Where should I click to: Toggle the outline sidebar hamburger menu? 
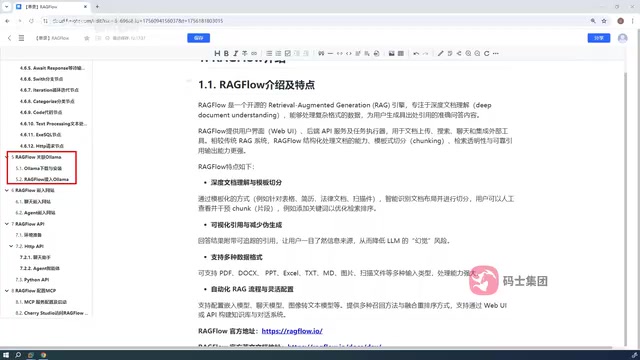point(21,38)
